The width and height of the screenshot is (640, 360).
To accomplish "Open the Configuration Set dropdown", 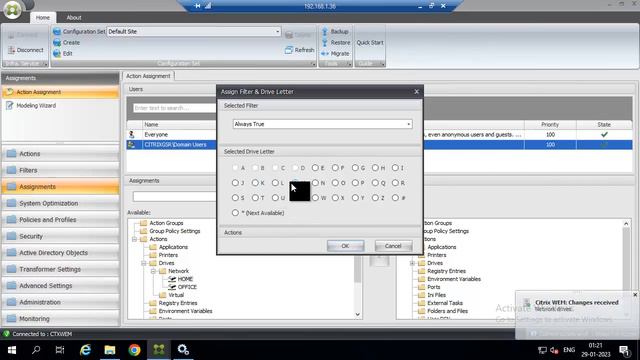I will (278, 31).
